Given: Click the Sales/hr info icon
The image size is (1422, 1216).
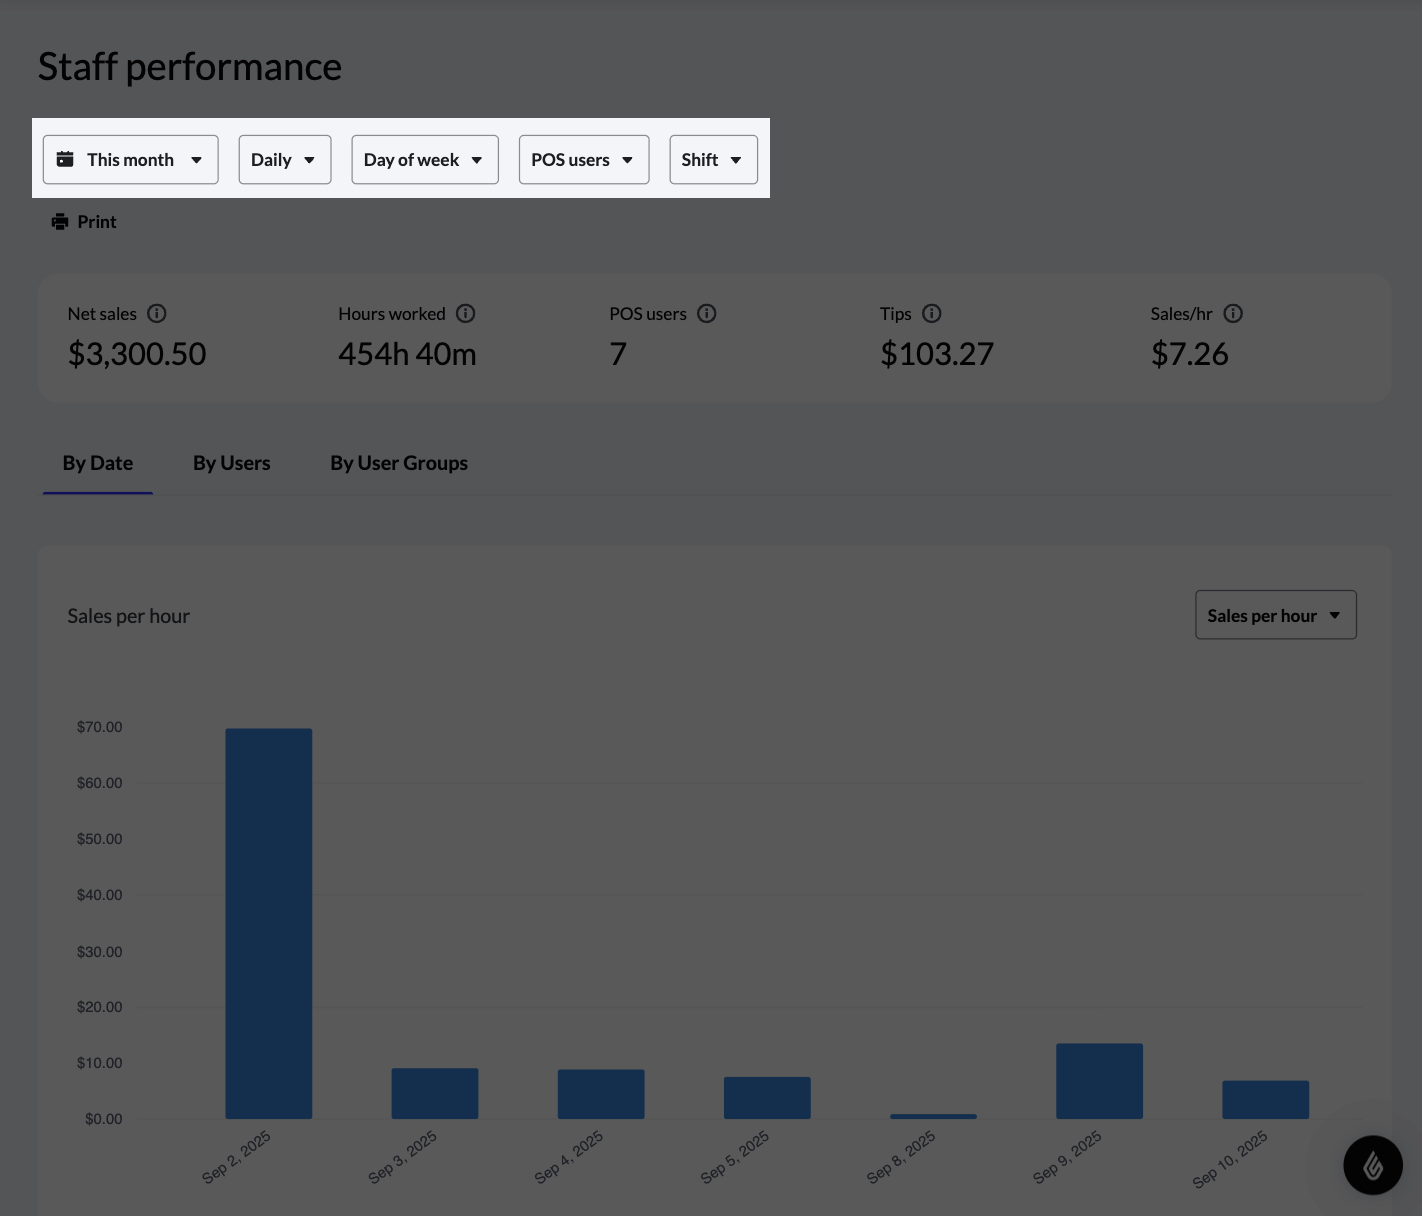Looking at the screenshot, I should 1233,313.
